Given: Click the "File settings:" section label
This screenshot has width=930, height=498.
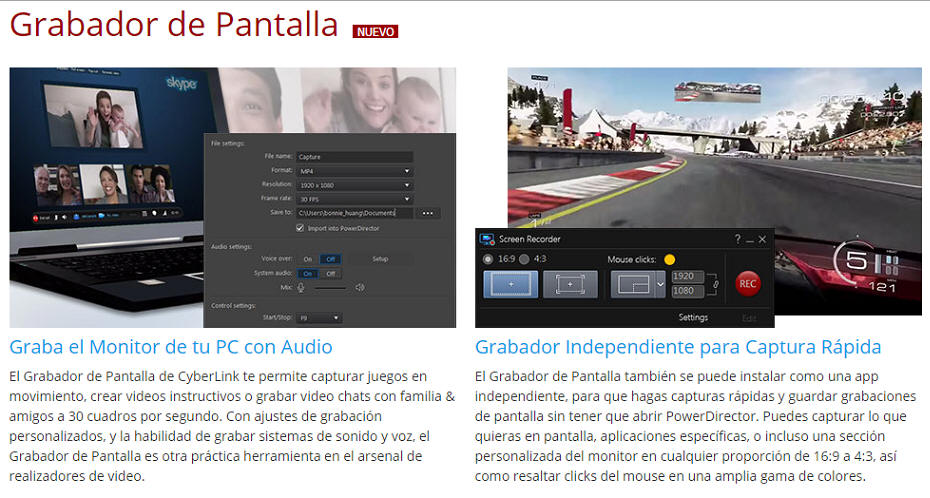Looking at the screenshot, I should coord(228,143).
